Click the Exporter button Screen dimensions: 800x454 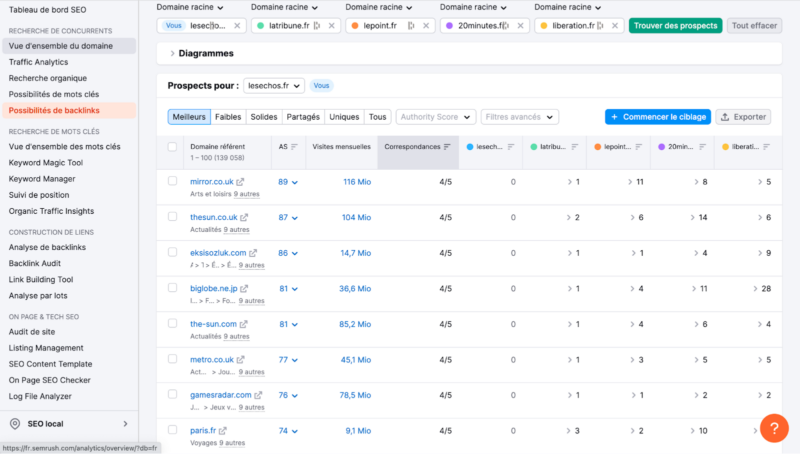click(743, 117)
